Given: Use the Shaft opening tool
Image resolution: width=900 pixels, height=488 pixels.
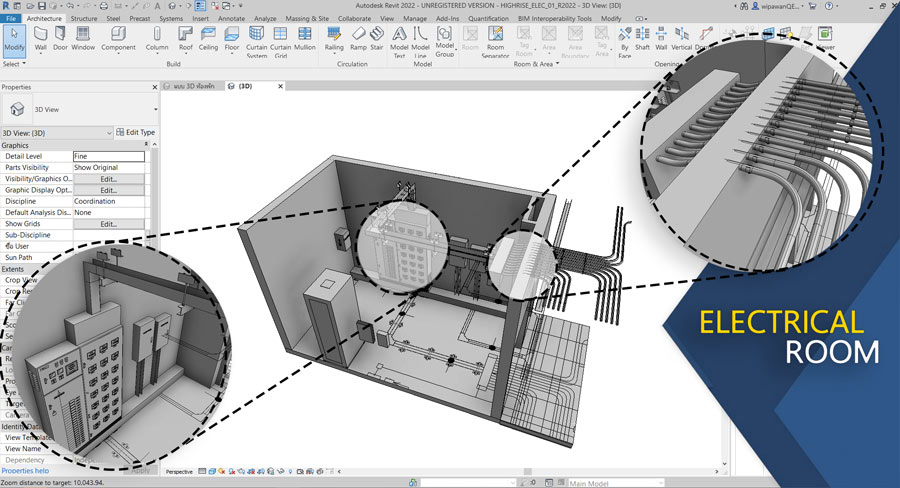Looking at the screenshot, I should [642, 38].
